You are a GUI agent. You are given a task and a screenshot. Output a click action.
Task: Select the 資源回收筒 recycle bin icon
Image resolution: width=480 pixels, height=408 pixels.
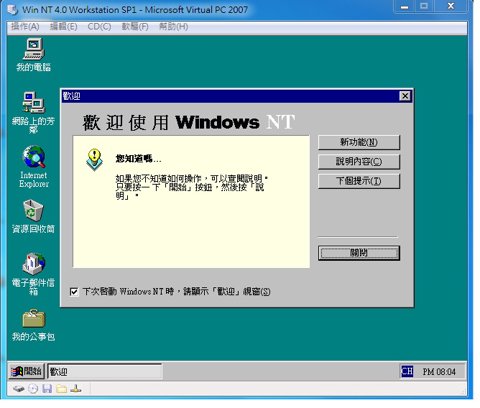(x=33, y=217)
